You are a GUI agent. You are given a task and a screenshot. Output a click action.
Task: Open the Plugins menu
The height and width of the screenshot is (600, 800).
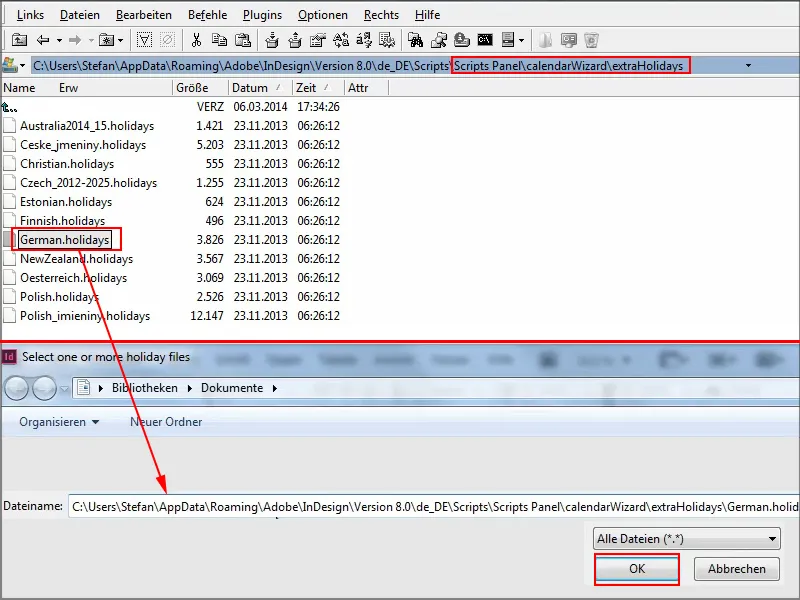pyautogui.click(x=262, y=15)
